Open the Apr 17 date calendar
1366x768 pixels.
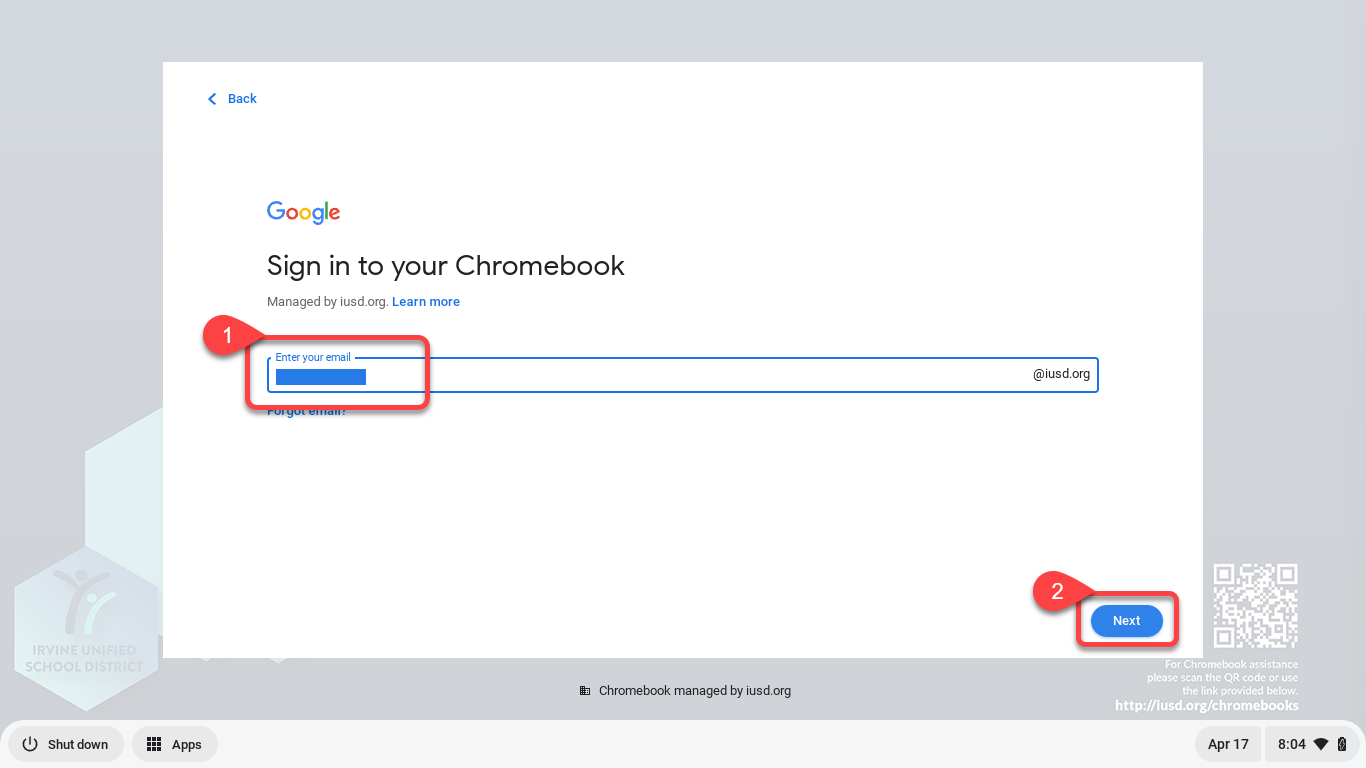click(1228, 744)
